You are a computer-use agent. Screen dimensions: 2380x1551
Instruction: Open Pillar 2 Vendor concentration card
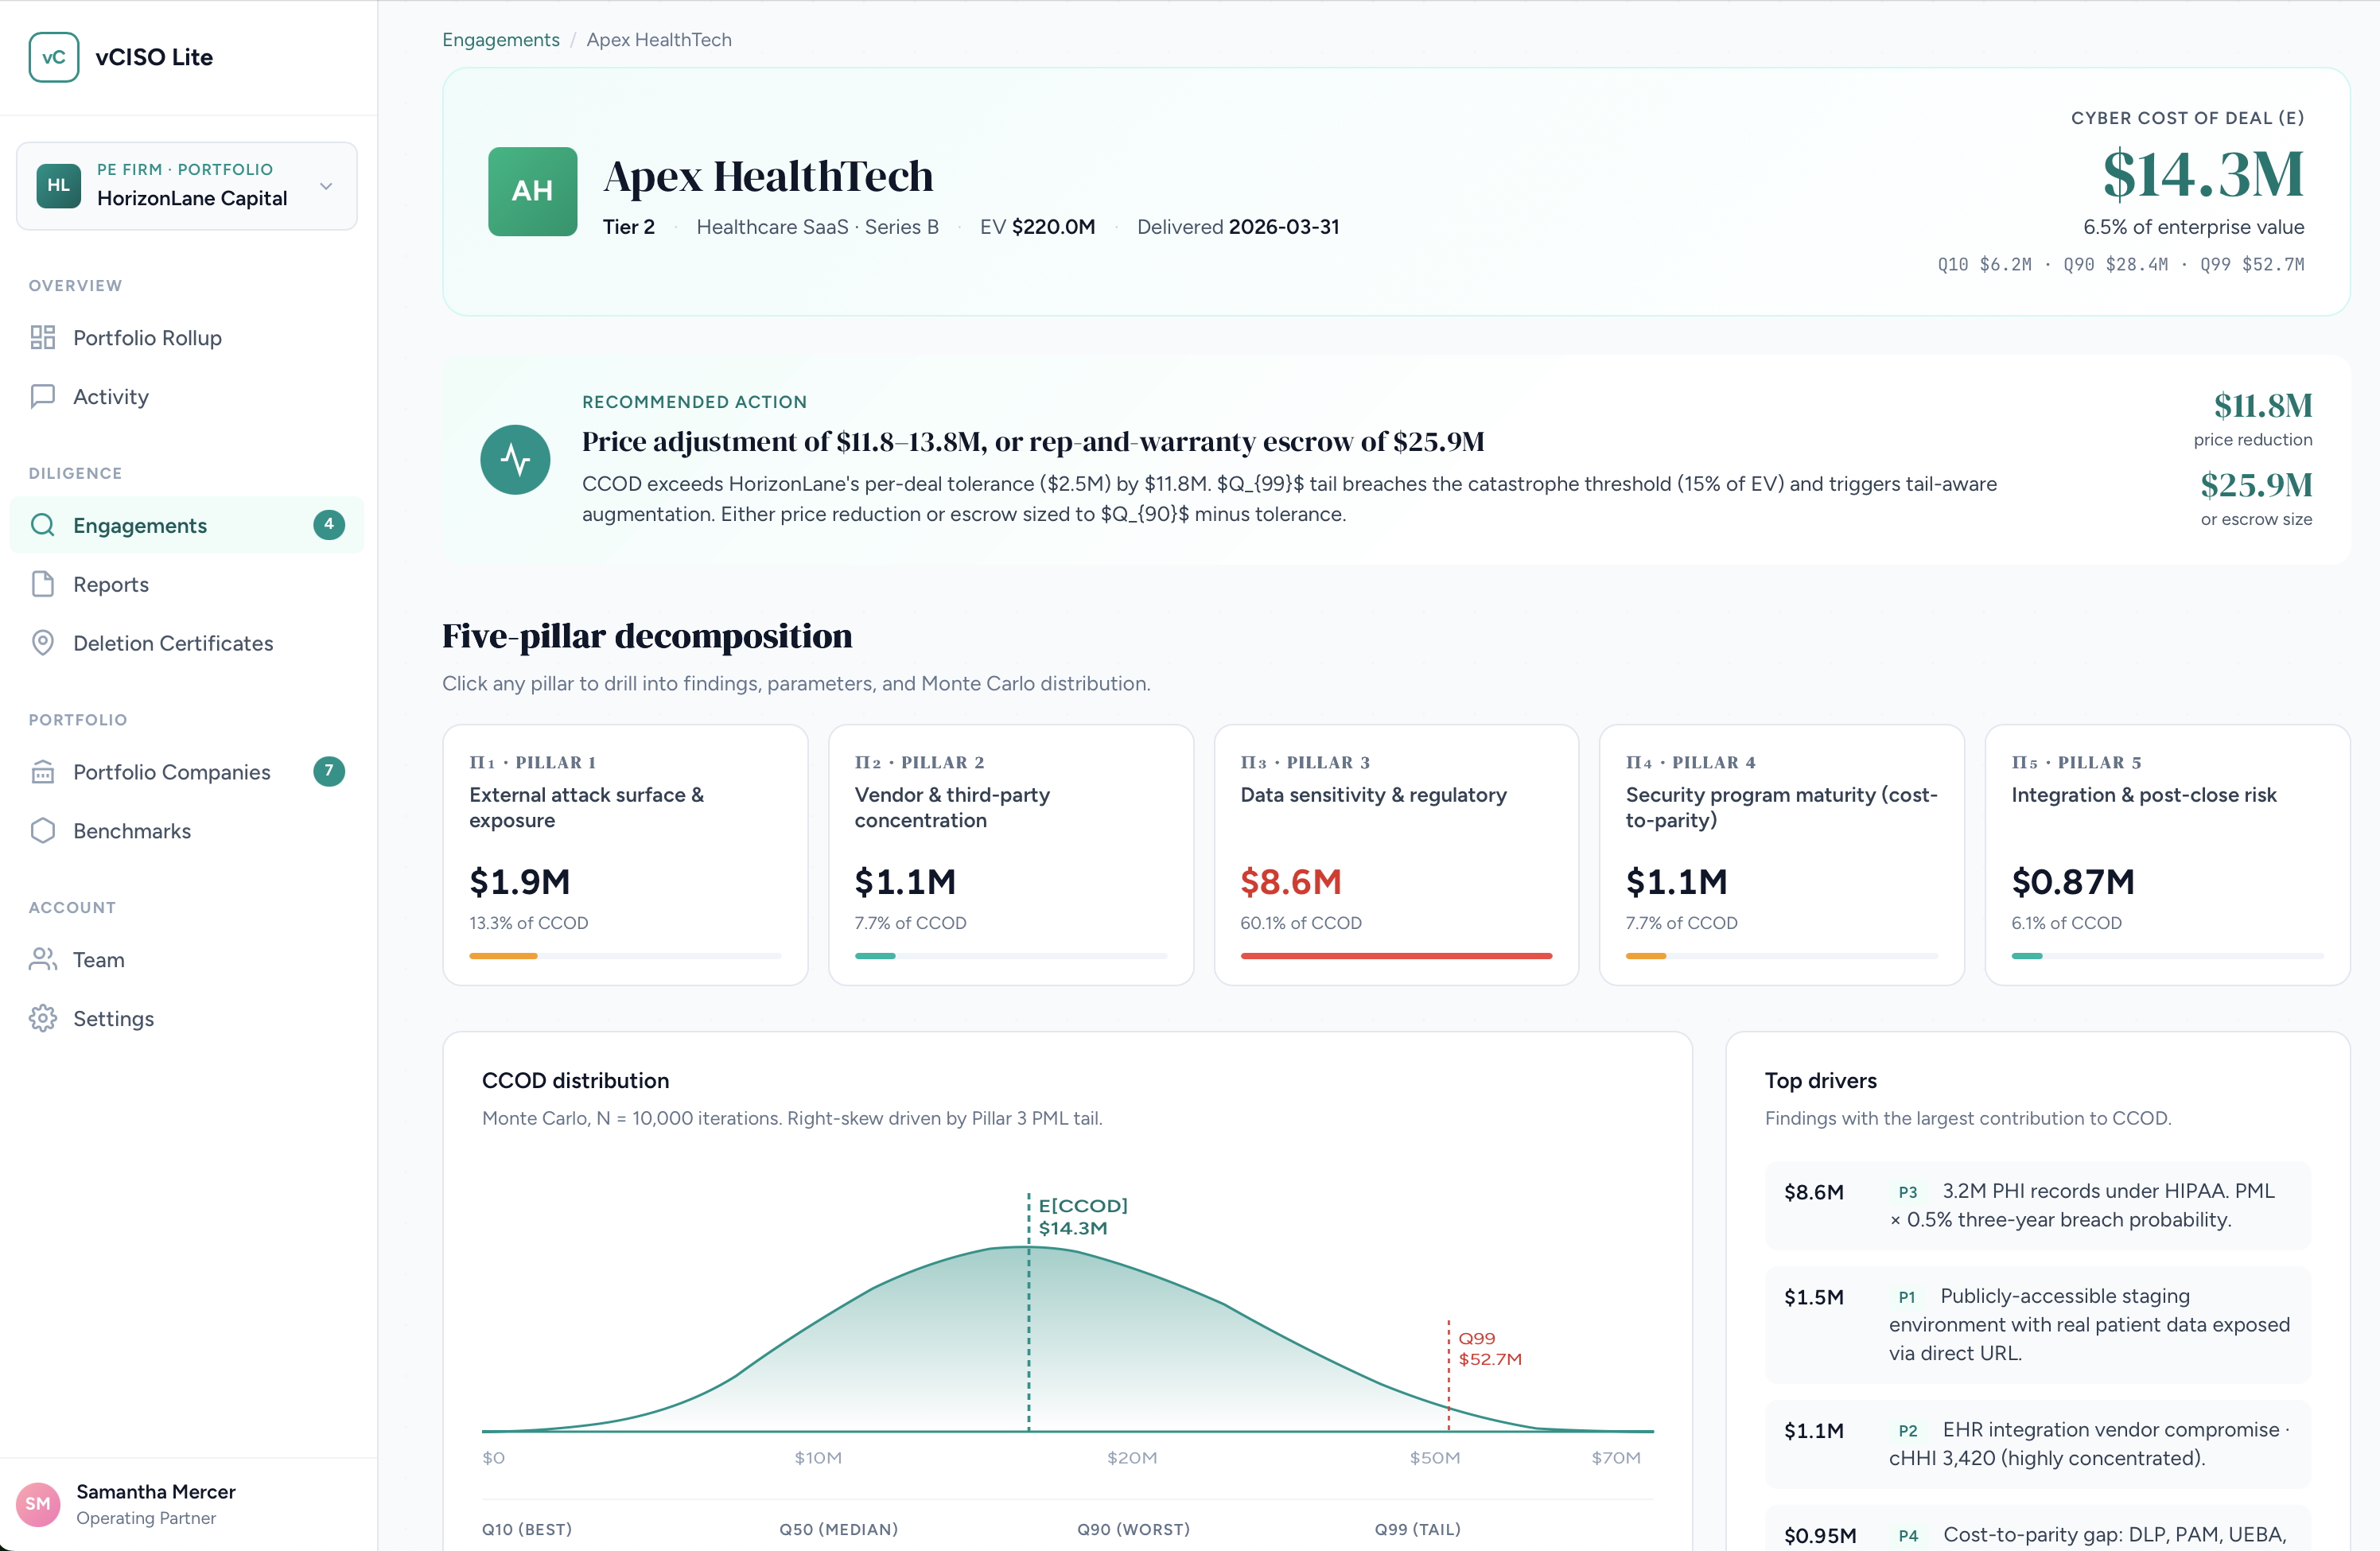(x=1011, y=855)
